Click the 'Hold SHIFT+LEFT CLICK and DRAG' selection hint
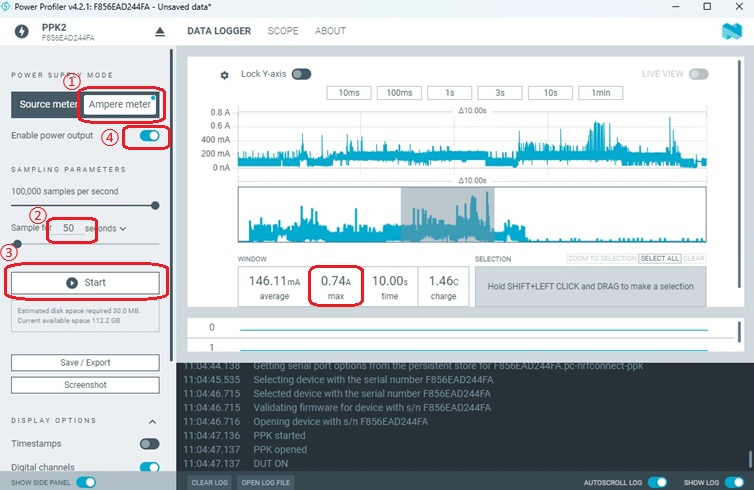This screenshot has height=490, width=754. 591,287
